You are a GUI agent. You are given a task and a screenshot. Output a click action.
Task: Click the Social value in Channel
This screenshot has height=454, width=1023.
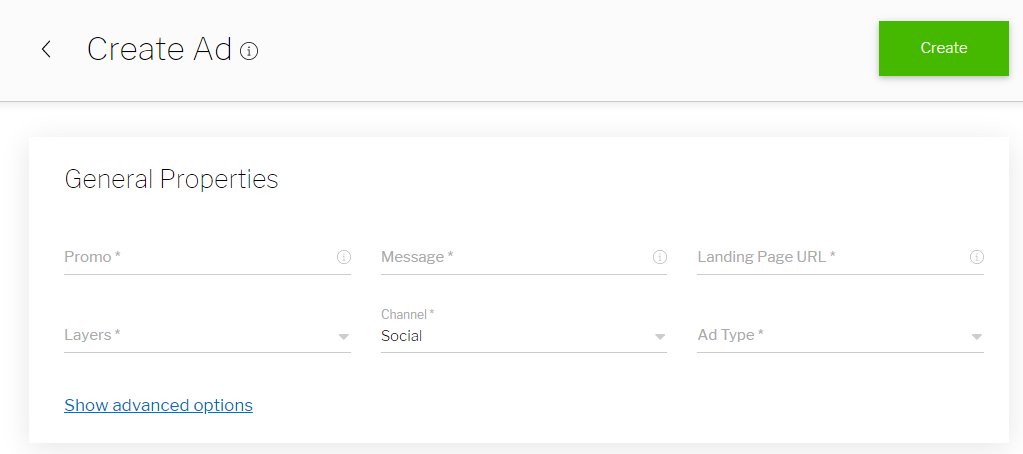click(402, 336)
